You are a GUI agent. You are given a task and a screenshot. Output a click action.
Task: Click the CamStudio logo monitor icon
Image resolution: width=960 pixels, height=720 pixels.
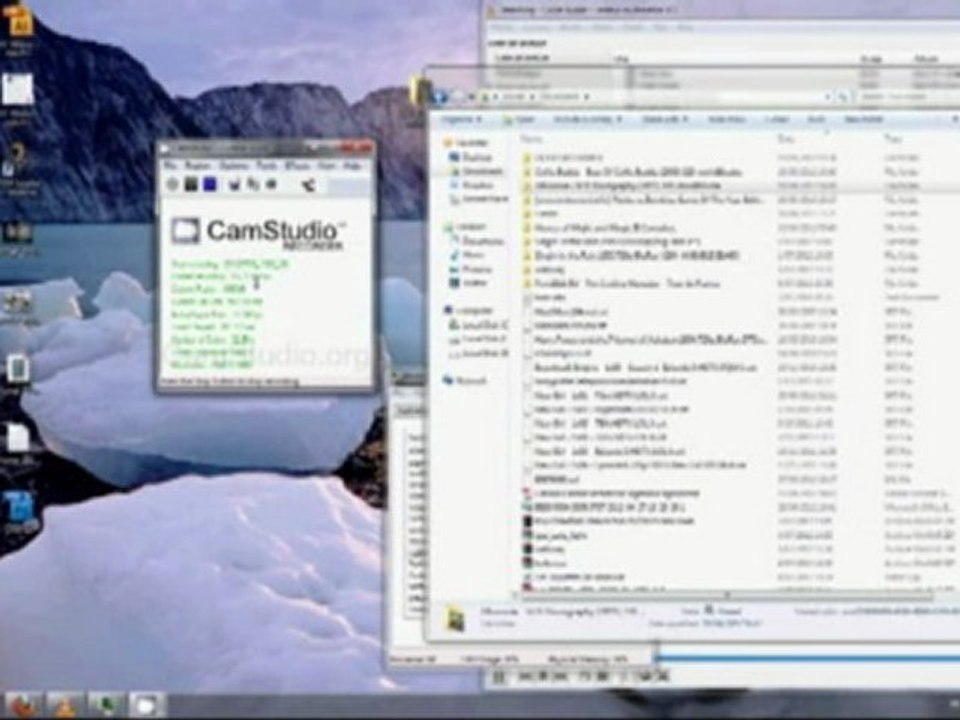pyautogui.click(x=185, y=231)
